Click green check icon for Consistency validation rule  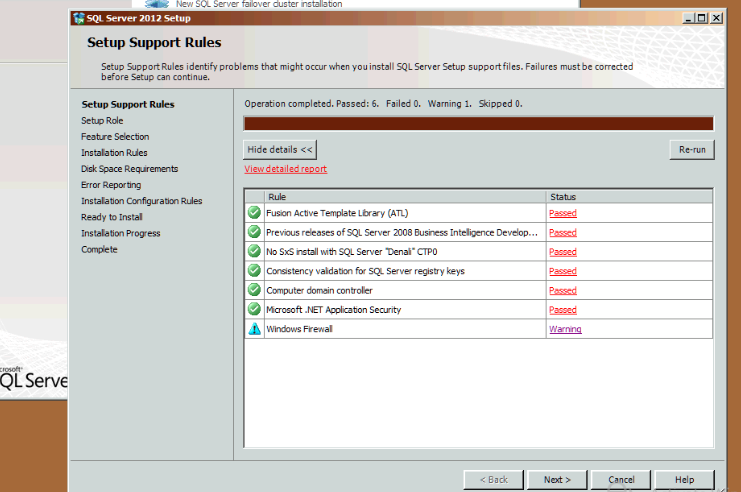[254, 271]
